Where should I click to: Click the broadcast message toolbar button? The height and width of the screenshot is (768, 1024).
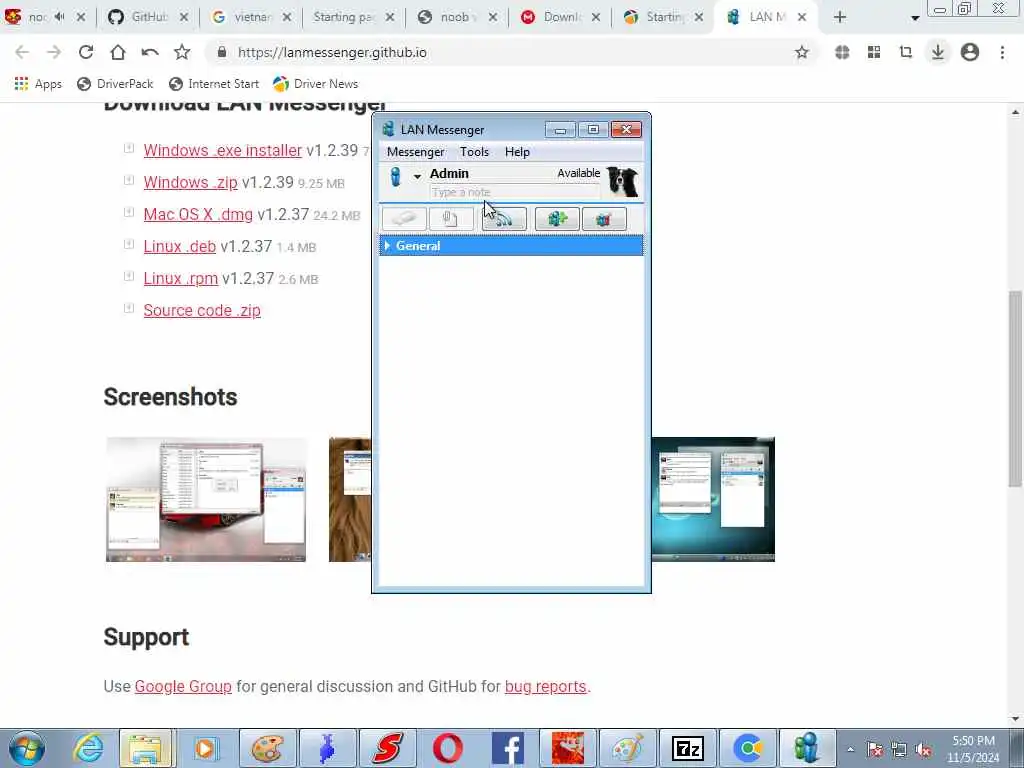504,219
